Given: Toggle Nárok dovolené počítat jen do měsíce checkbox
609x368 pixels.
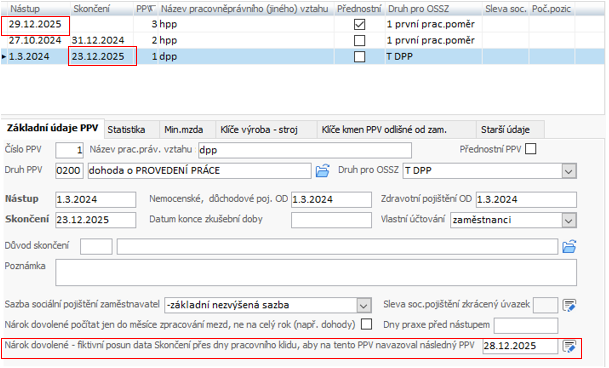Looking at the screenshot, I should tap(366, 324).
